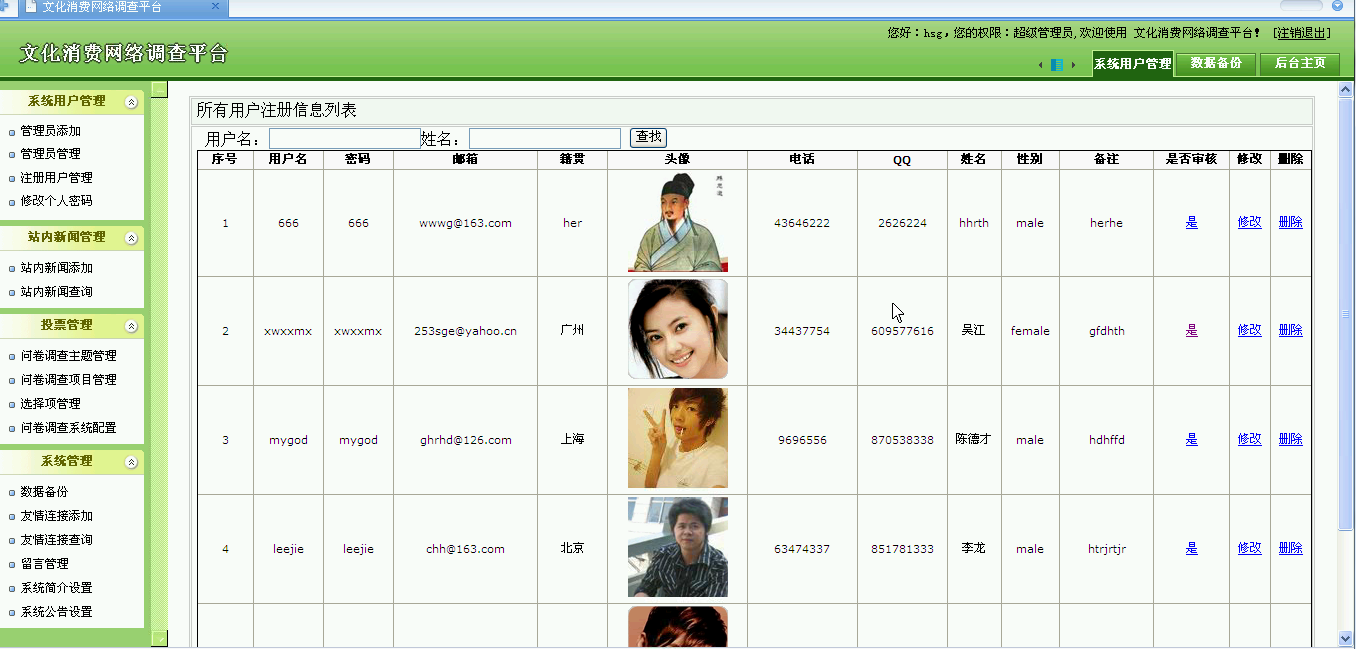Switch to the 系统用户管理 top tab
The height and width of the screenshot is (649, 1356).
[1132, 63]
